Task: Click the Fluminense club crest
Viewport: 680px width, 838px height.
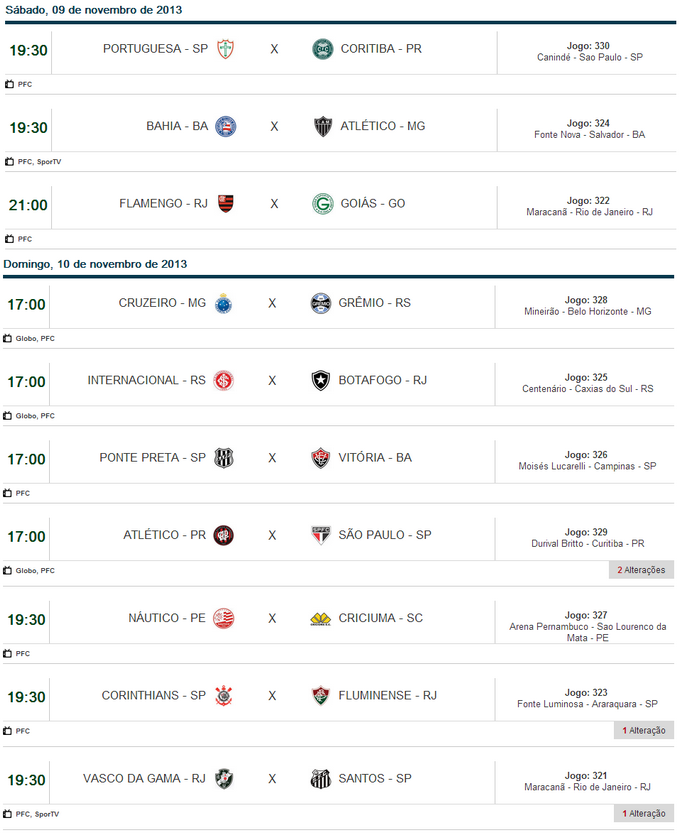Action: coord(321,696)
